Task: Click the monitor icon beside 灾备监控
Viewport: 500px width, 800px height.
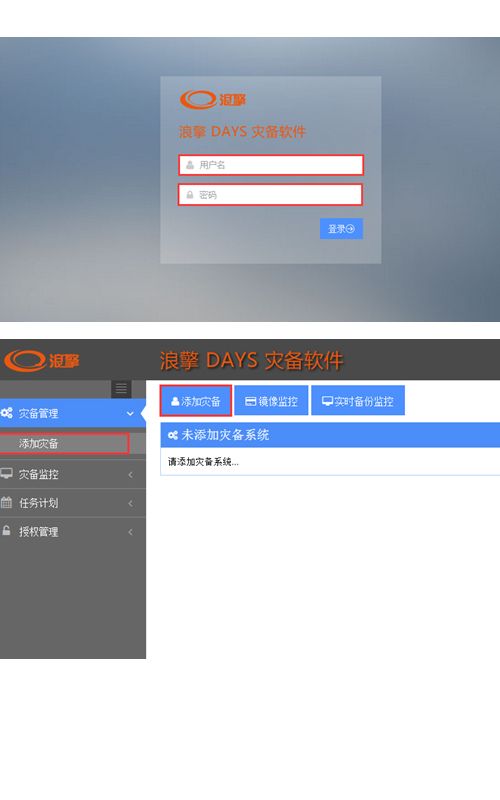Action: coord(7,473)
